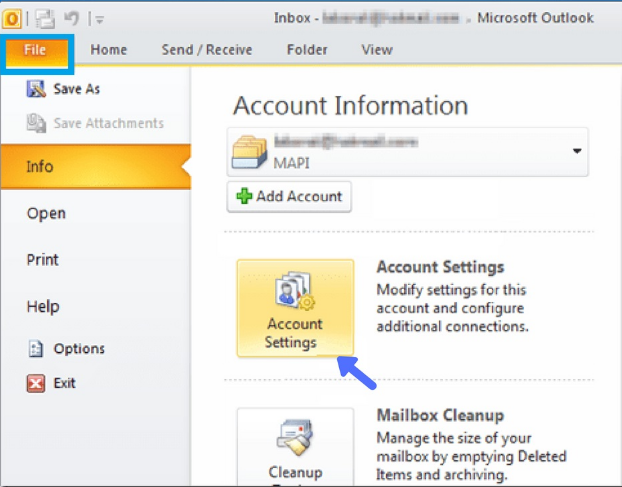Select the Folder ribbon tab
The width and height of the screenshot is (622, 487).
tap(307, 50)
